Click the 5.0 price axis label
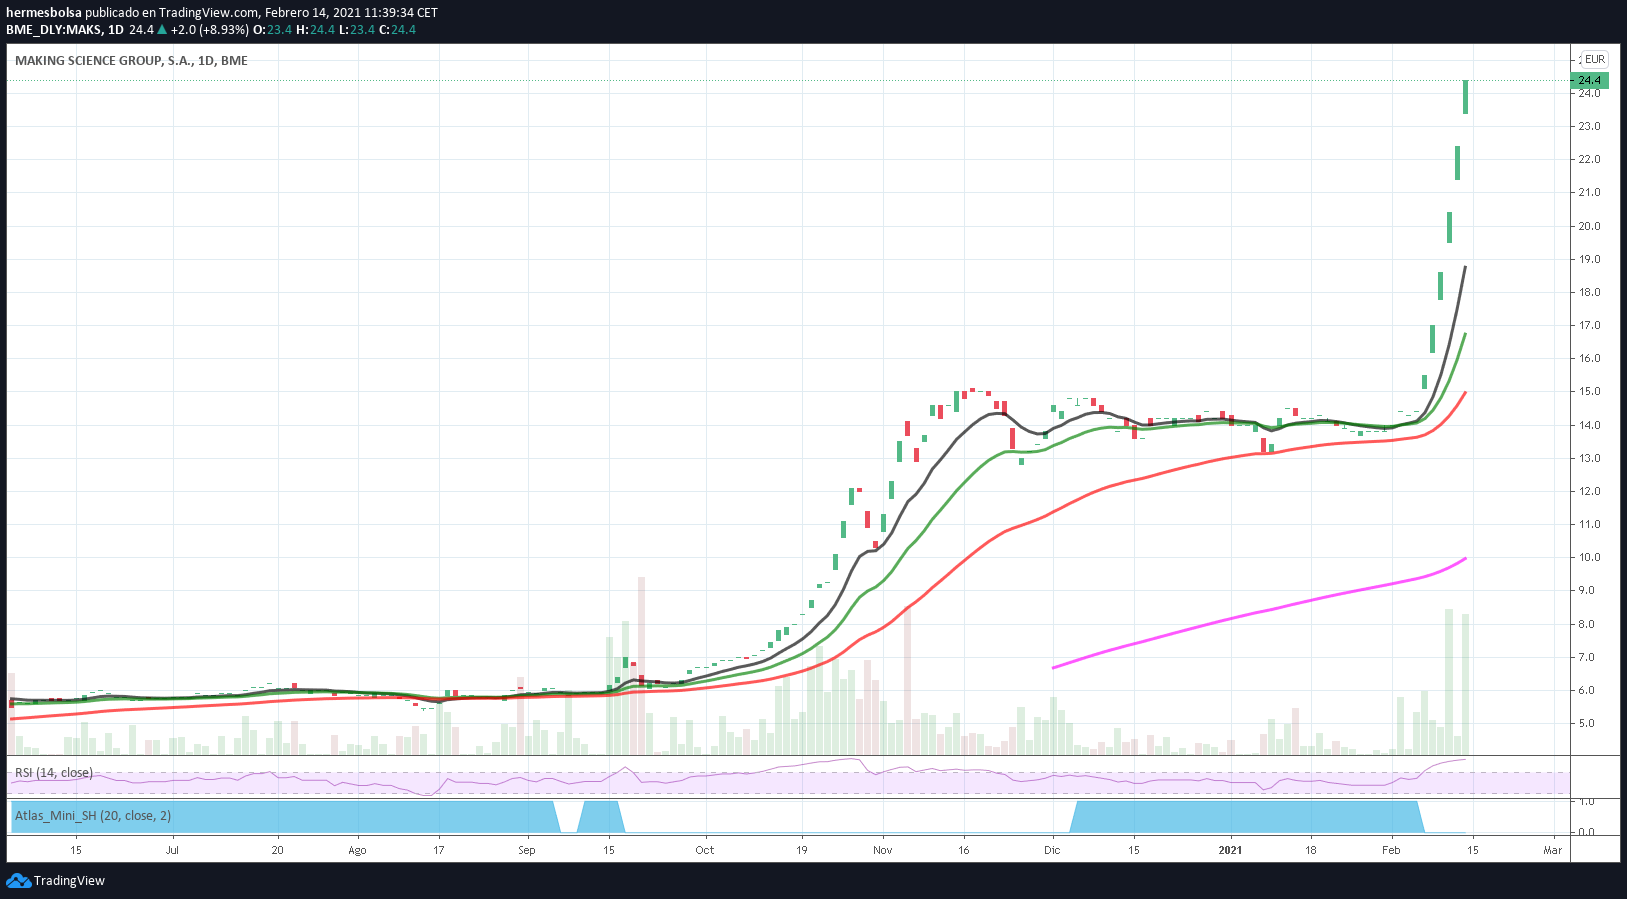 1586,723
